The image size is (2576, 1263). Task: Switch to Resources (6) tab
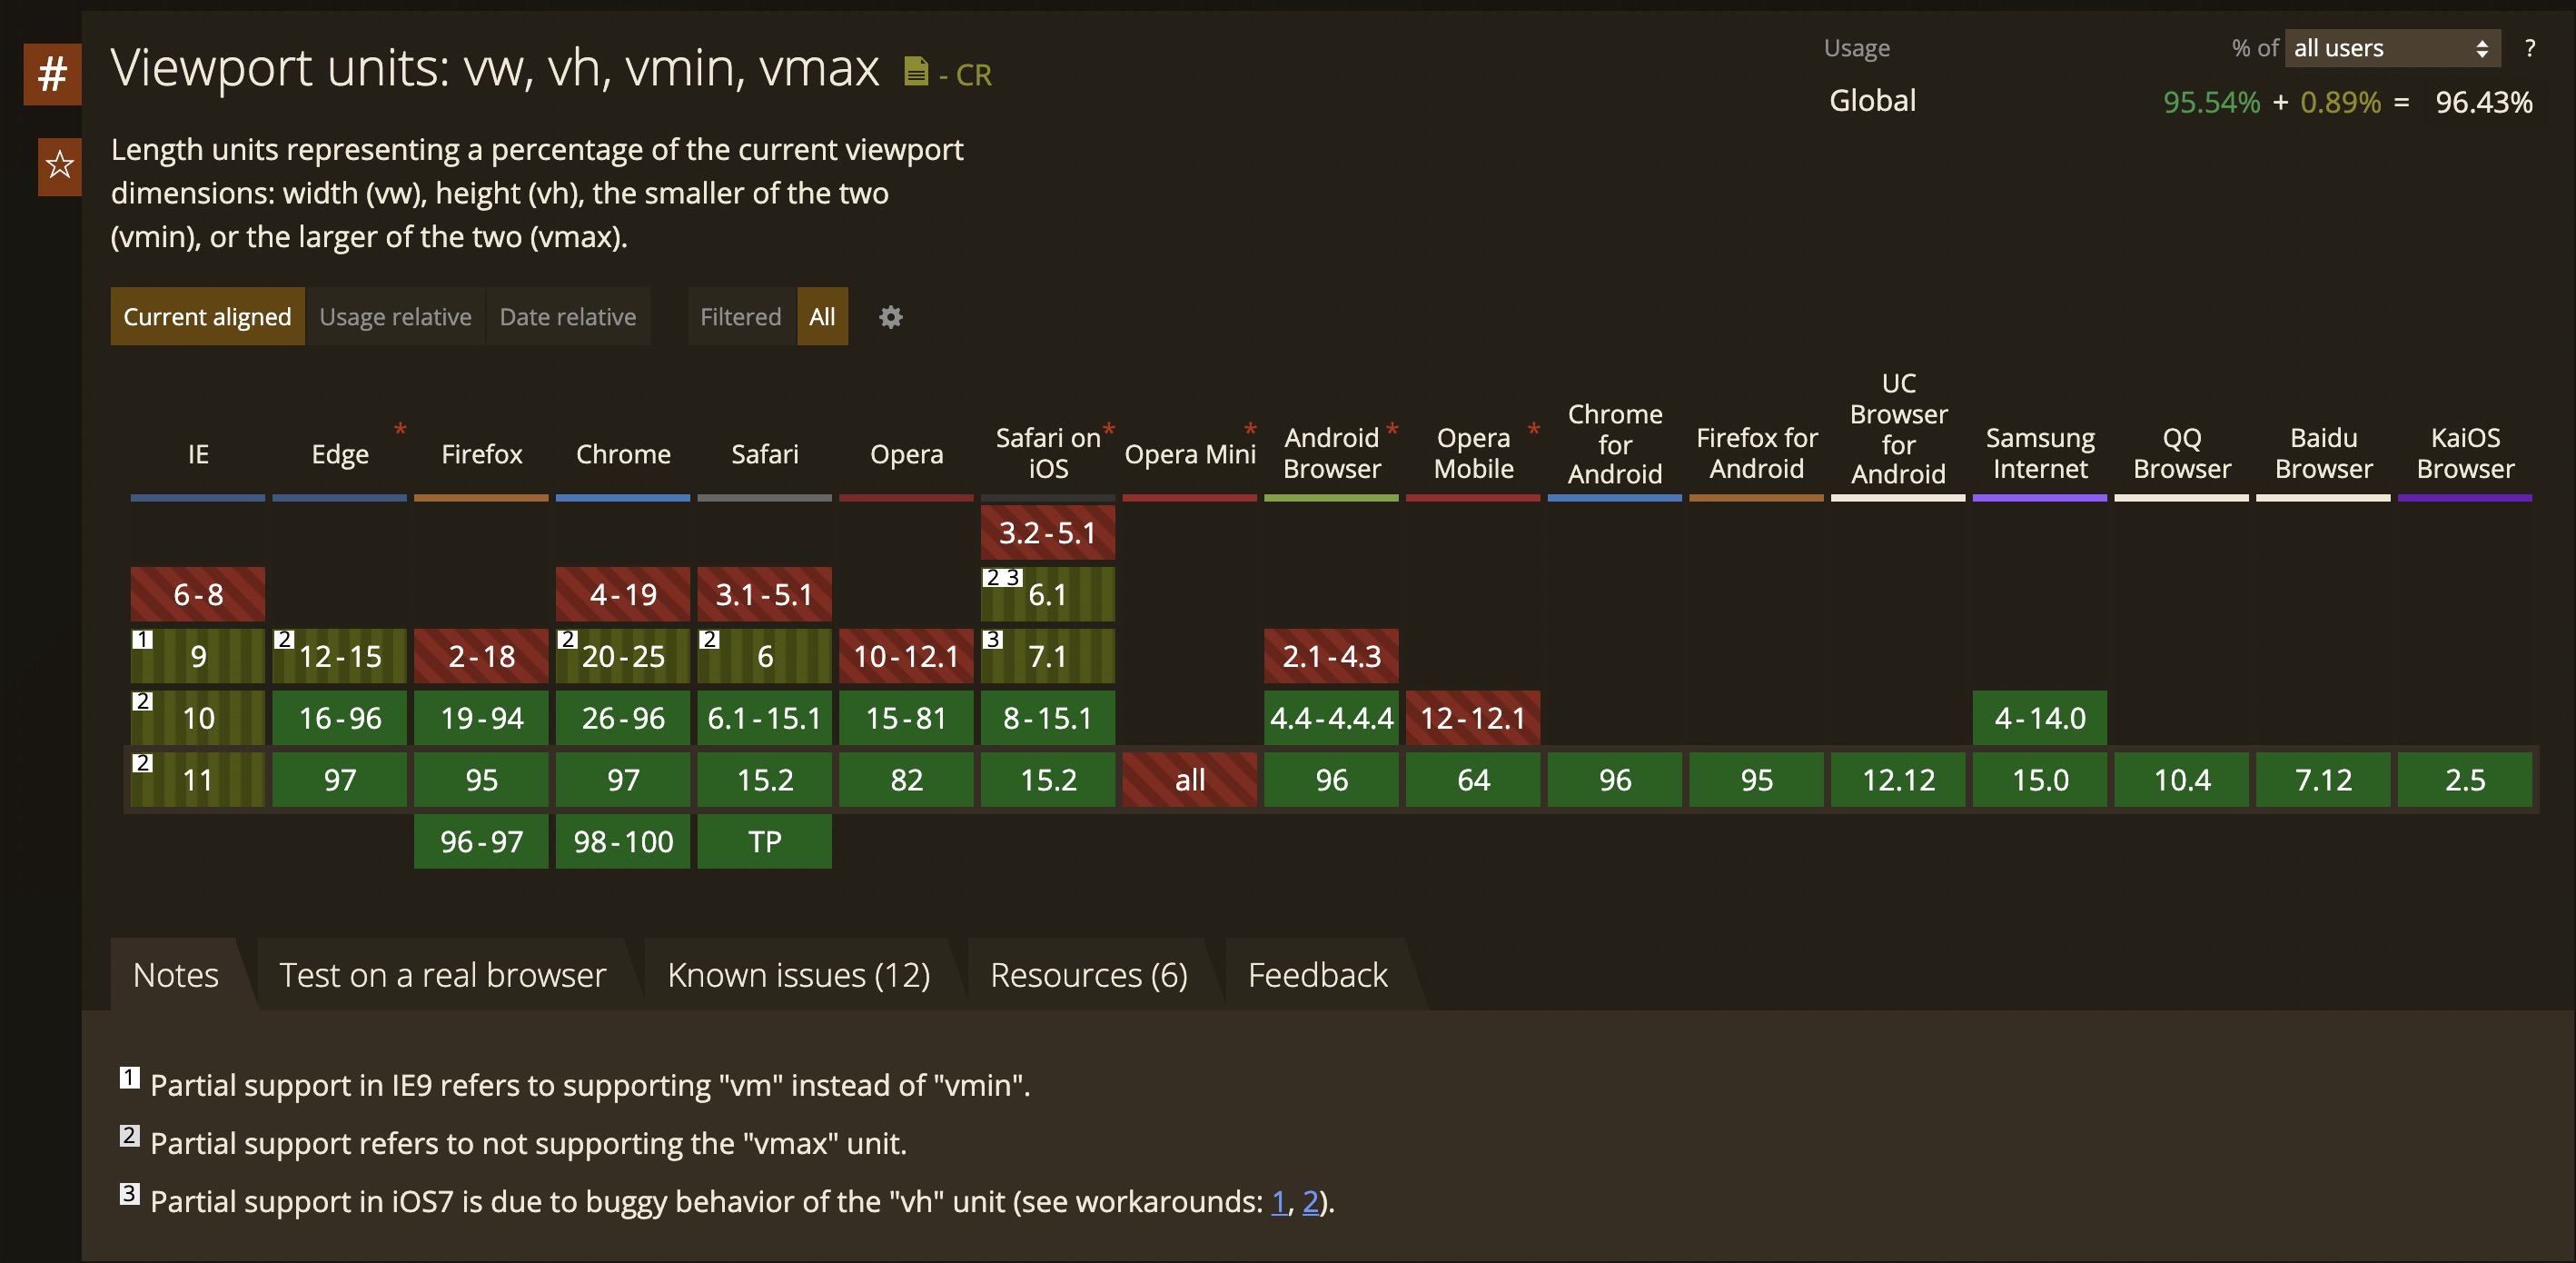[1089, 975]
